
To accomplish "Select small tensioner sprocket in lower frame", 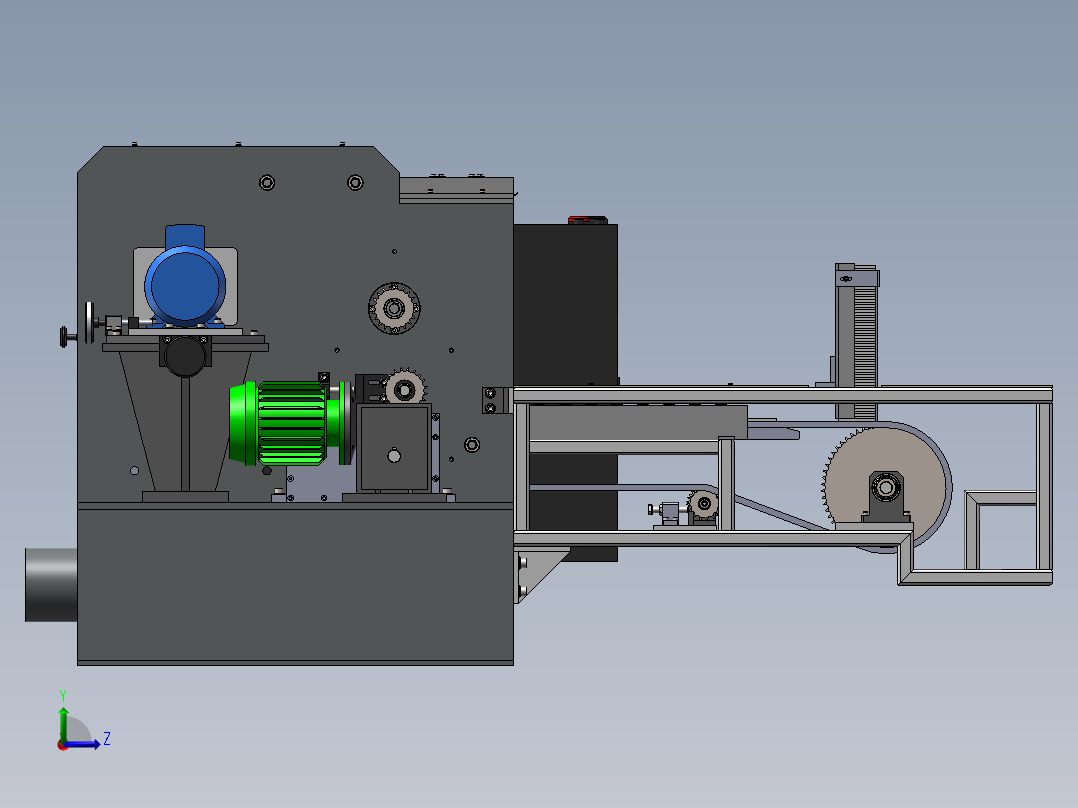I will click(703, 504).
